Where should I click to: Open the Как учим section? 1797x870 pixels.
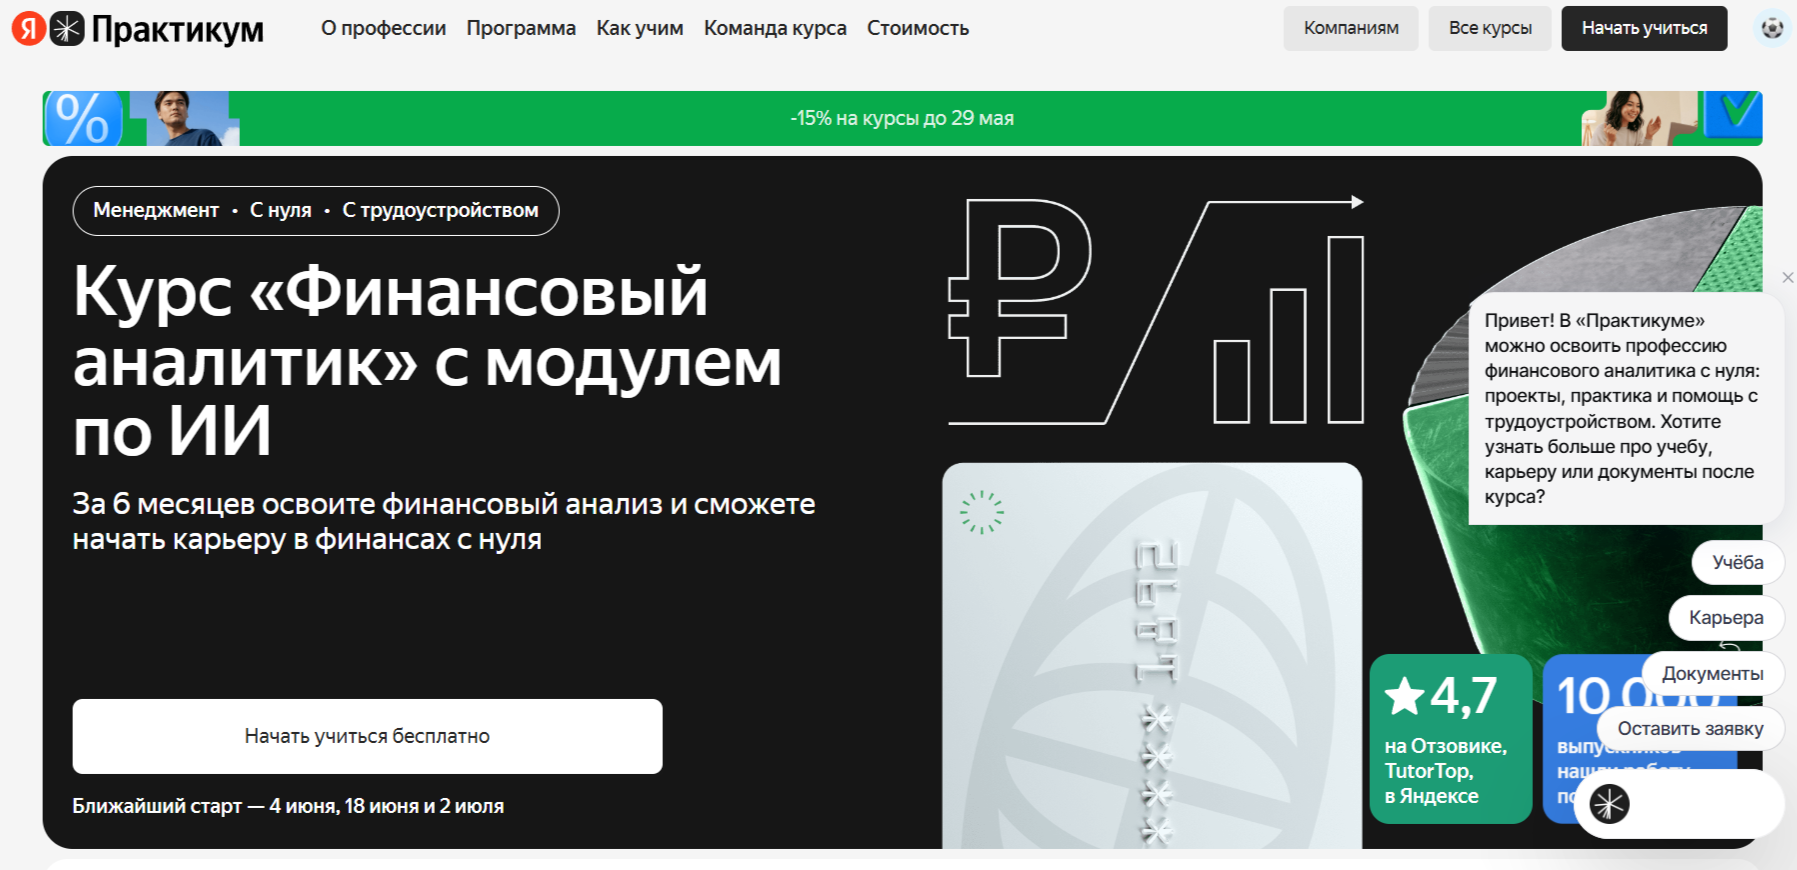tap(640, 29)
